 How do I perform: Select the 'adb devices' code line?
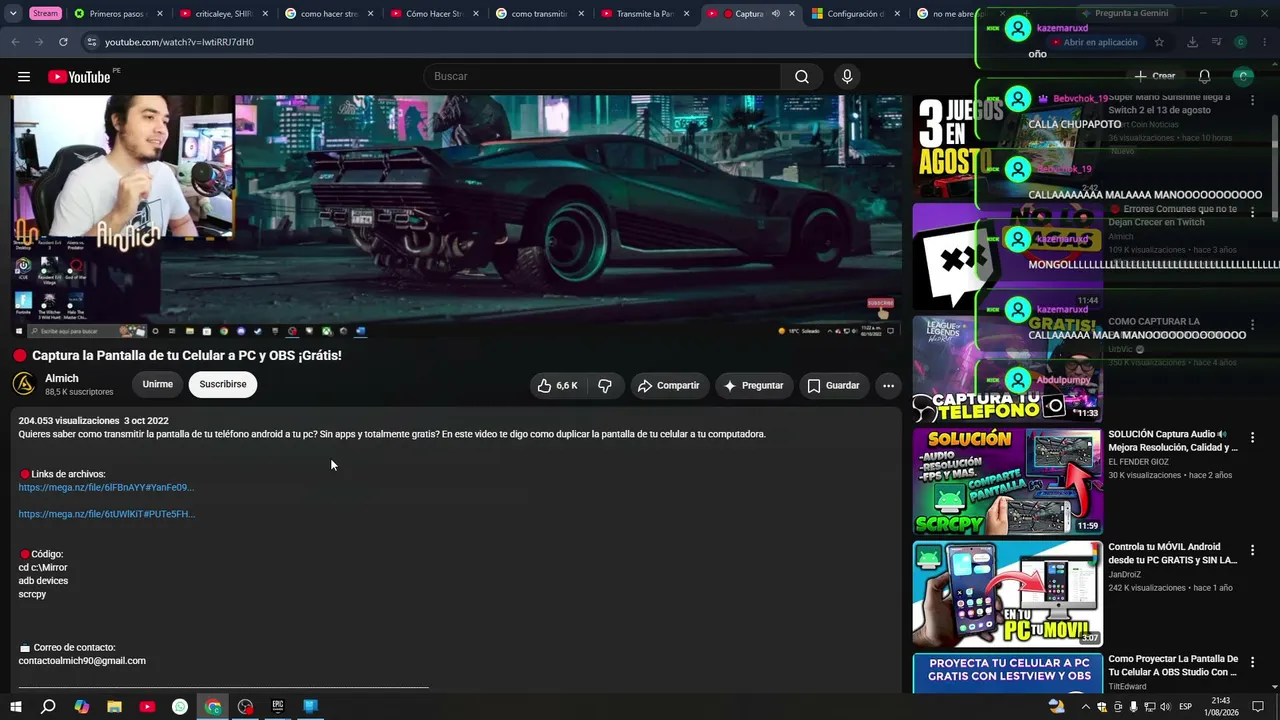[43, 581]
